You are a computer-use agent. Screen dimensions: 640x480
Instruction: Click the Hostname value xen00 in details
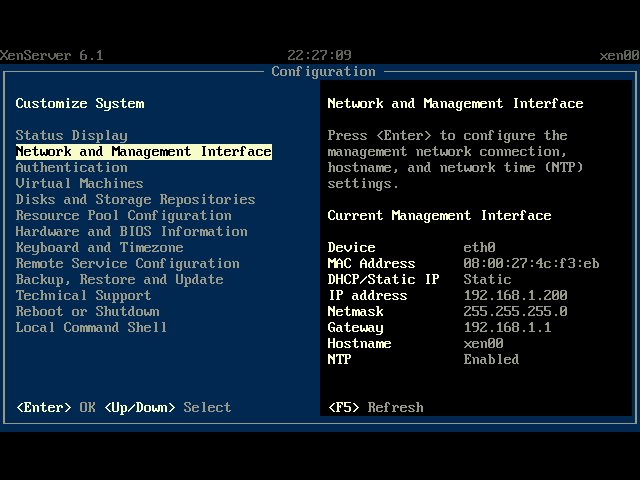(483, 343)
